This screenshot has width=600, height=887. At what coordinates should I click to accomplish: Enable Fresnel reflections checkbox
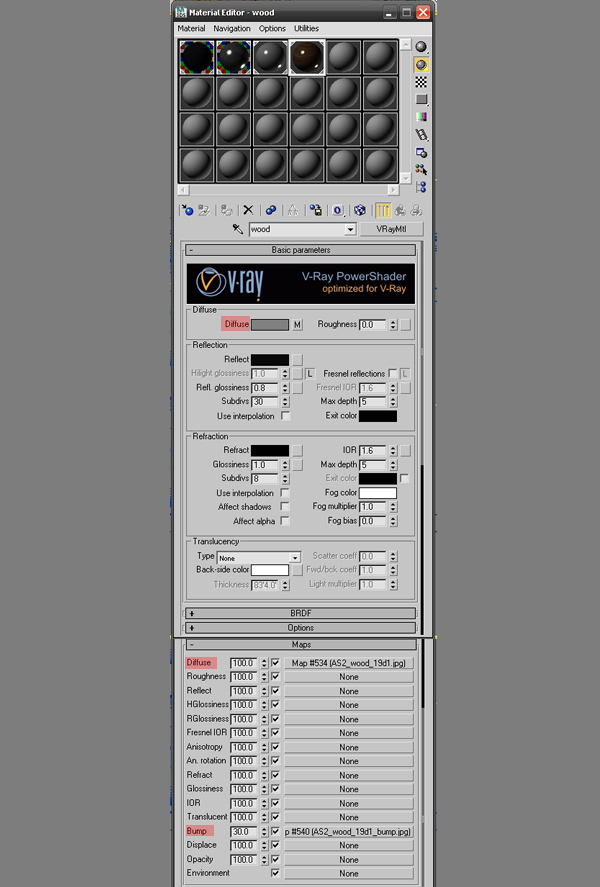click(392, 373)
